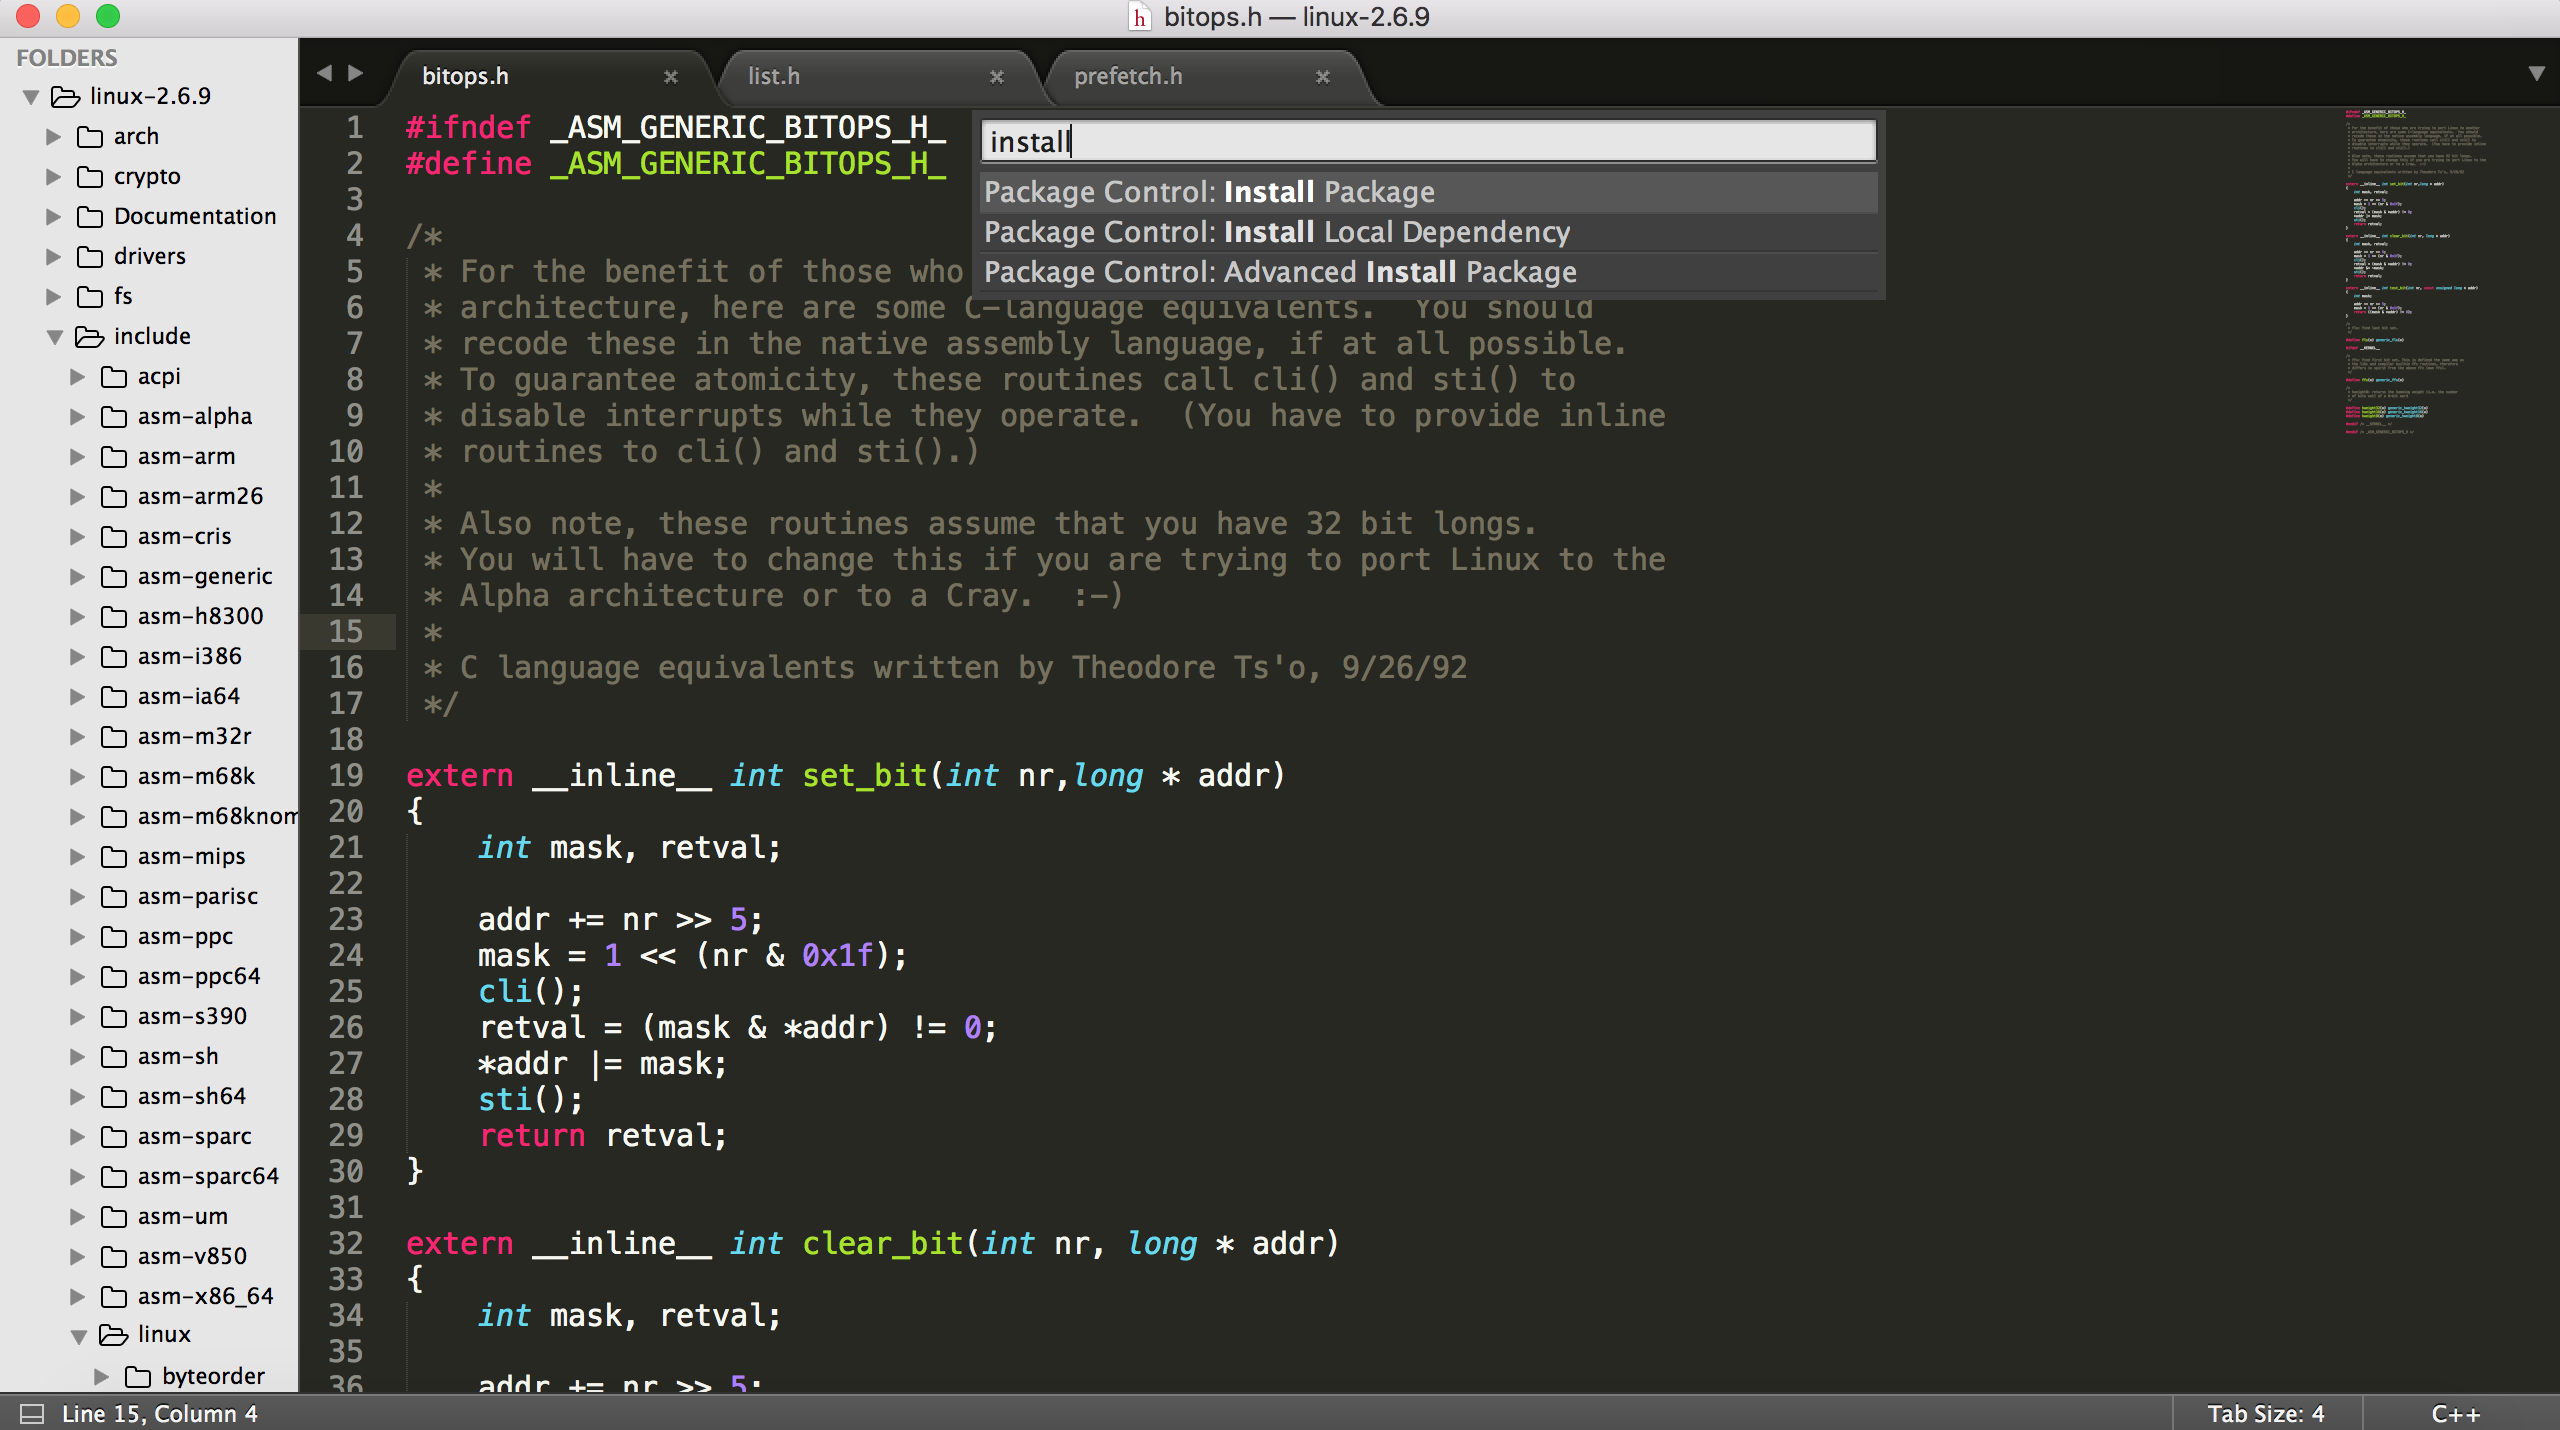Expand the crypto folder
The height and width of the screenshot is (1430, 2560).
pyautogui.click(x=53, y=176)
